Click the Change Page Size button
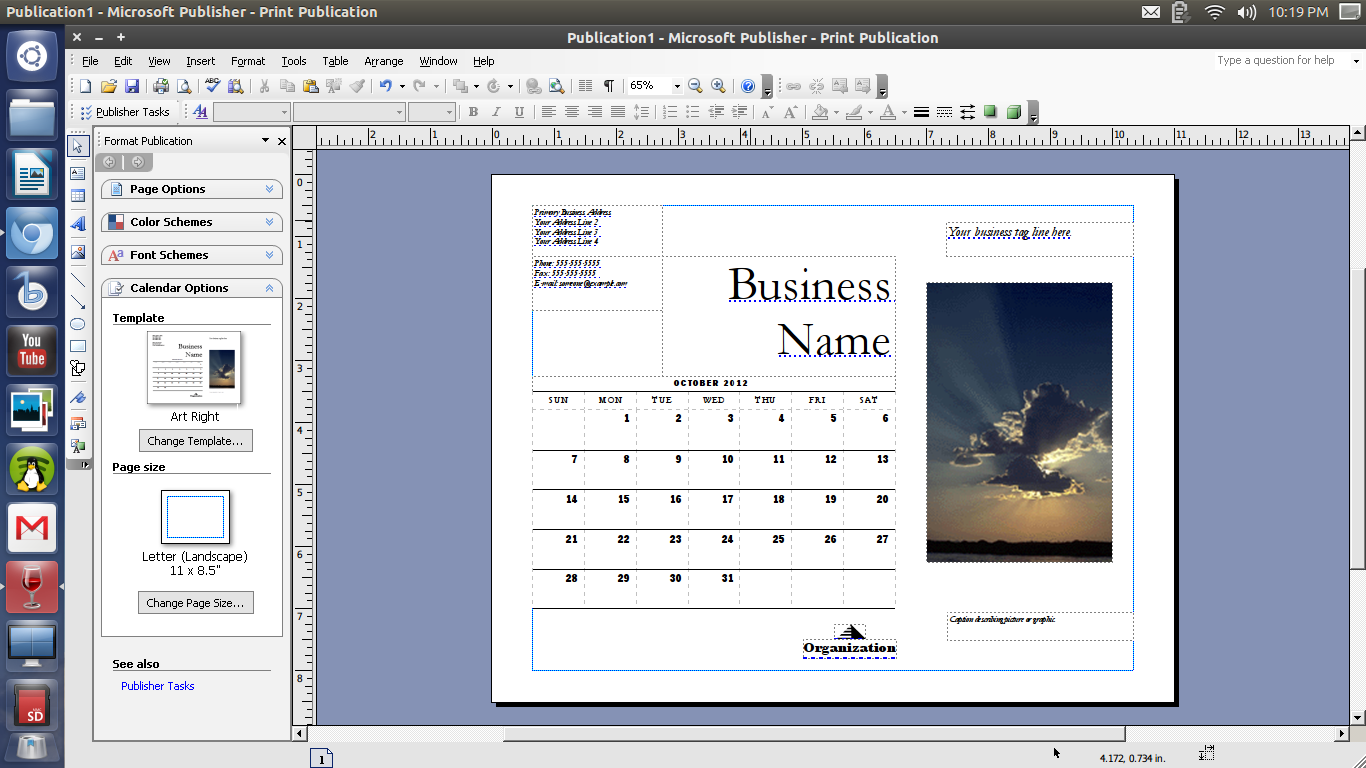Viewport: 1366px width, 768px height. click(x=195, y=602)
